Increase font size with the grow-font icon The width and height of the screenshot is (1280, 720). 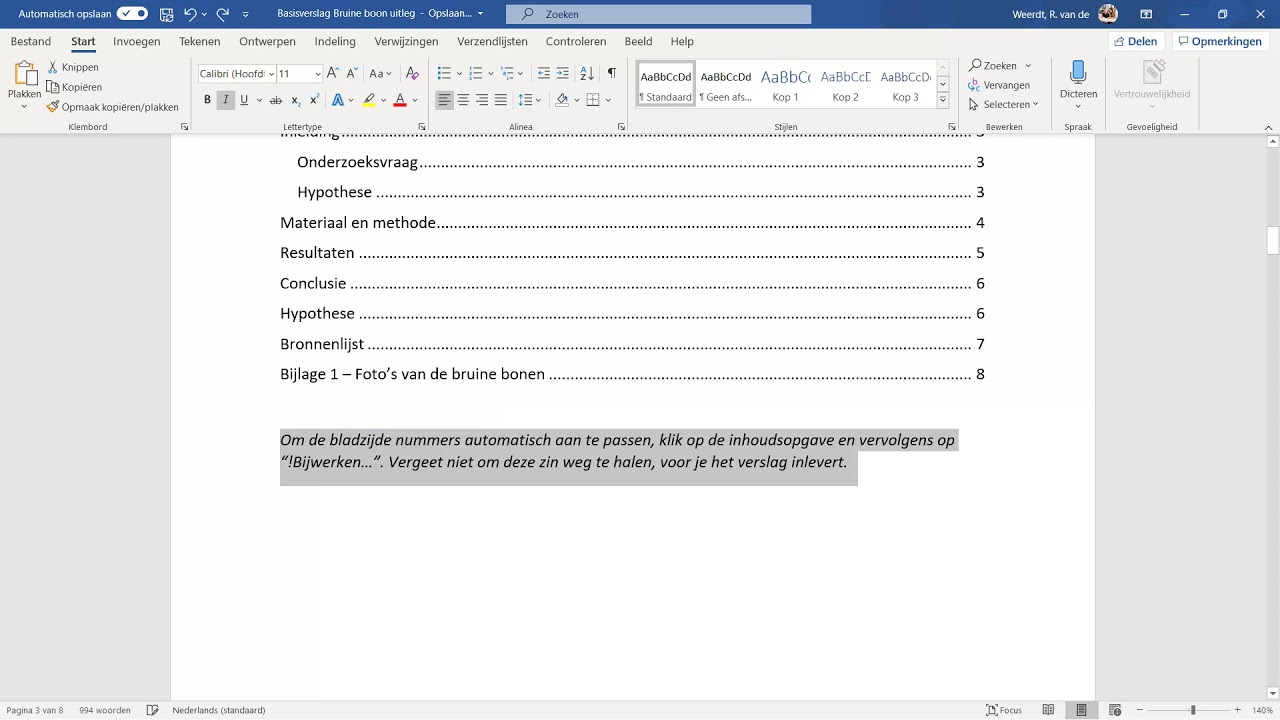333,74
